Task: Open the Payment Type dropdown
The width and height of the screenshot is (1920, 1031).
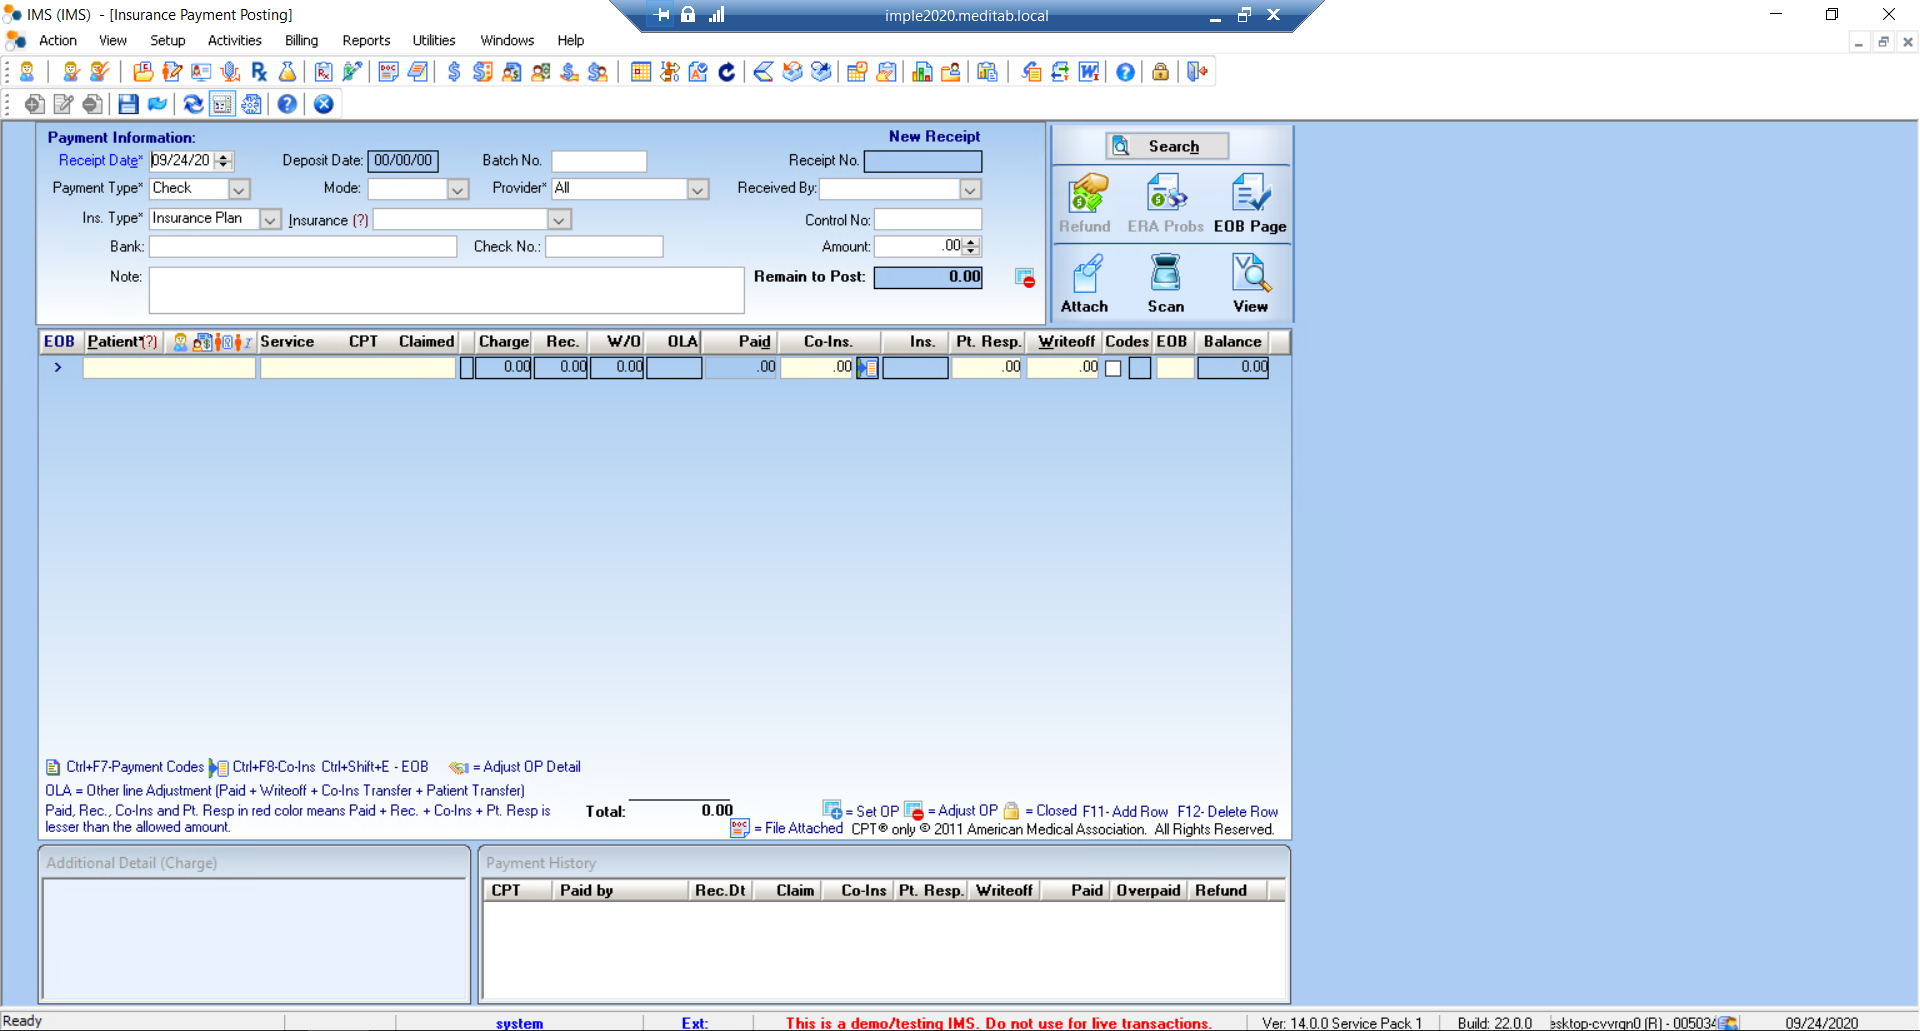Action: [x=239, y=188]
